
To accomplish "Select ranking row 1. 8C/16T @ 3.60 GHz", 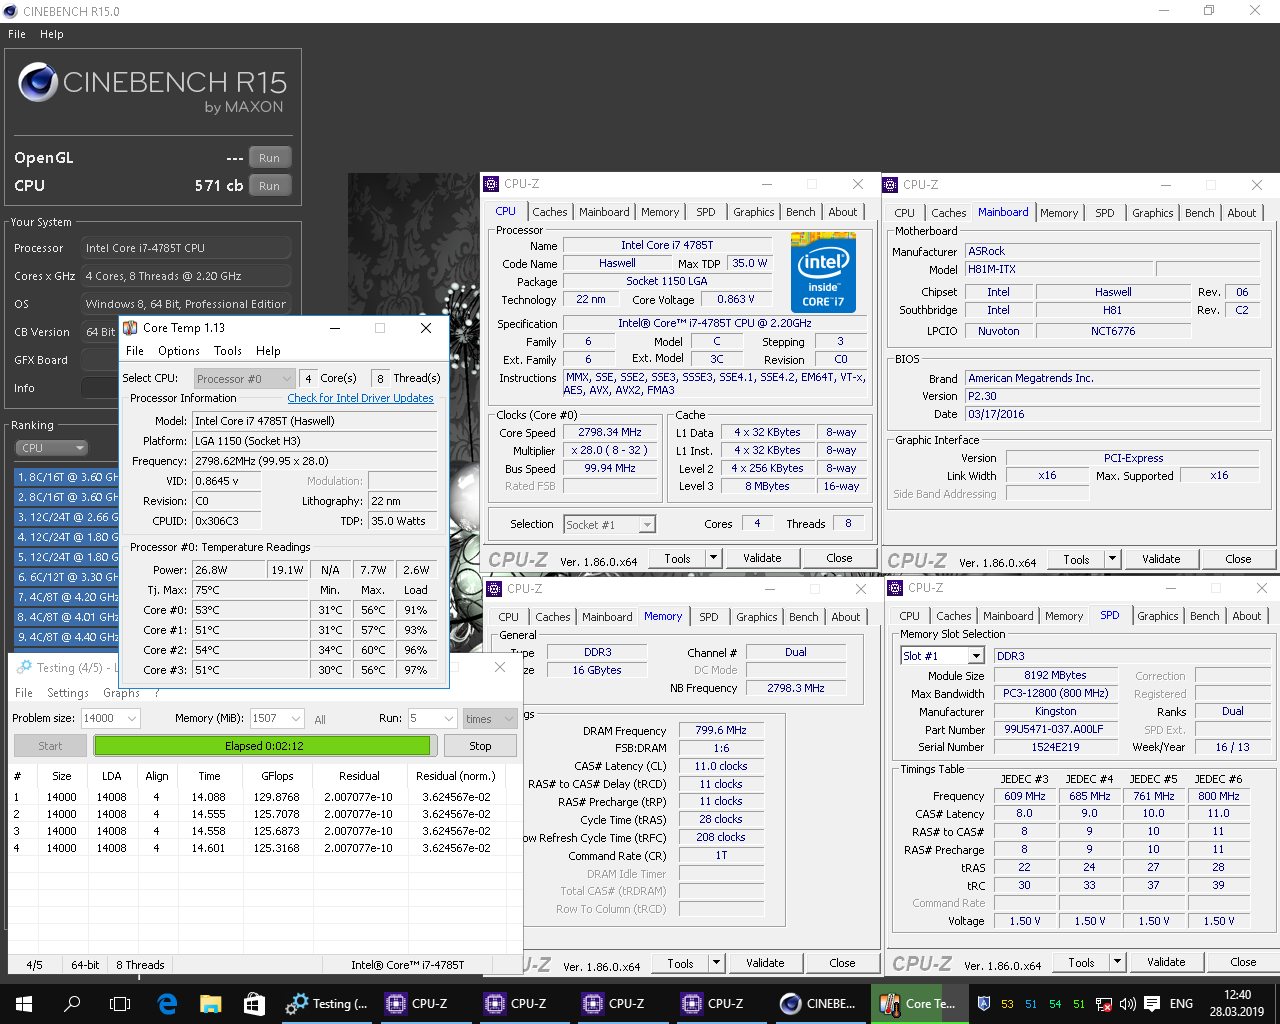I will [67, 477].
